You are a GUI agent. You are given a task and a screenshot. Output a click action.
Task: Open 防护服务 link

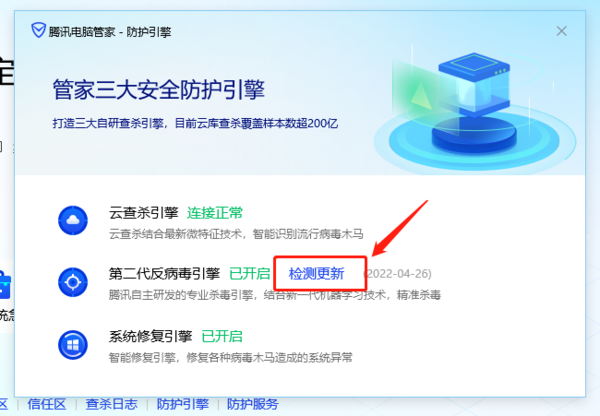click(253, 404)
